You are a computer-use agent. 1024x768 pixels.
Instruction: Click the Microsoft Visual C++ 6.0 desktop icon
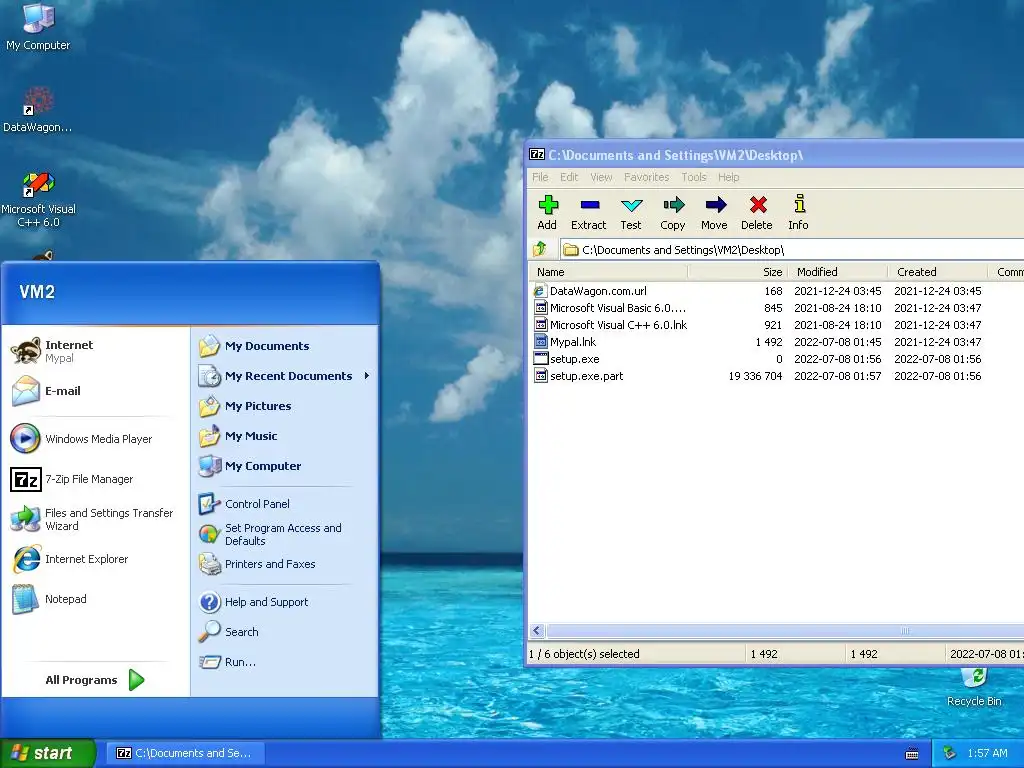(x=38, y=199)
